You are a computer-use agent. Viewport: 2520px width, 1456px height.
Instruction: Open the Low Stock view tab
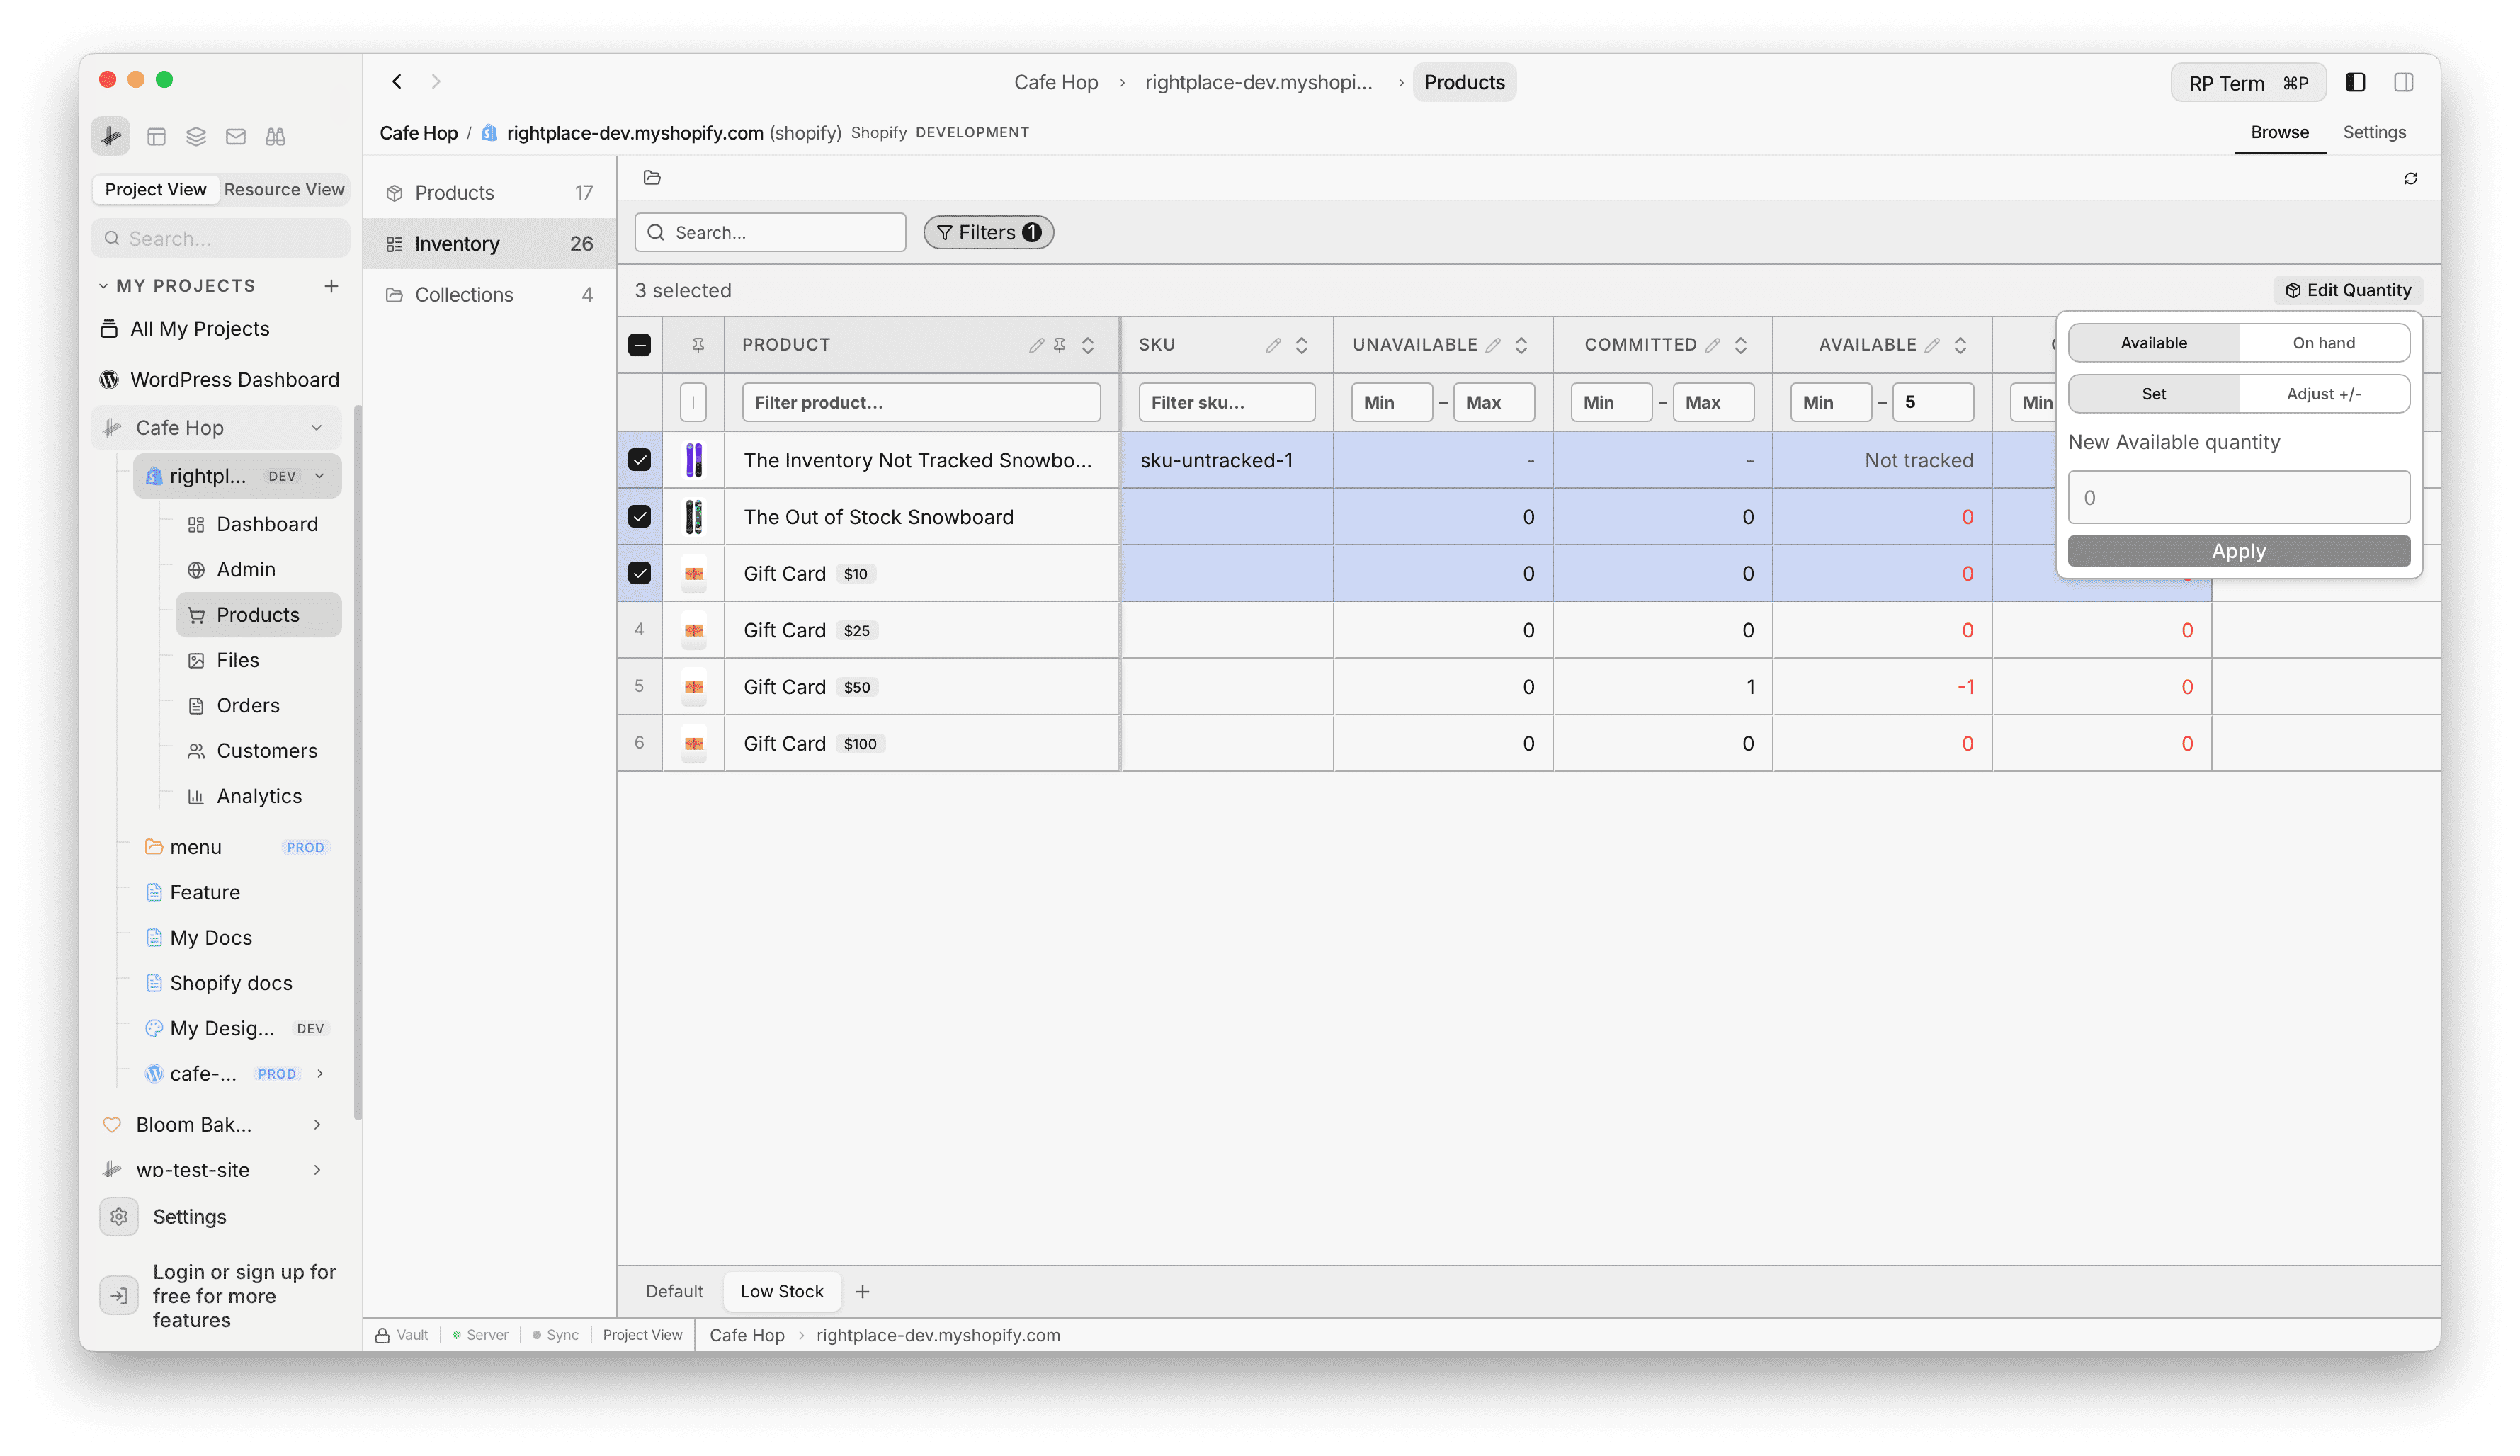coord(782,1291)
